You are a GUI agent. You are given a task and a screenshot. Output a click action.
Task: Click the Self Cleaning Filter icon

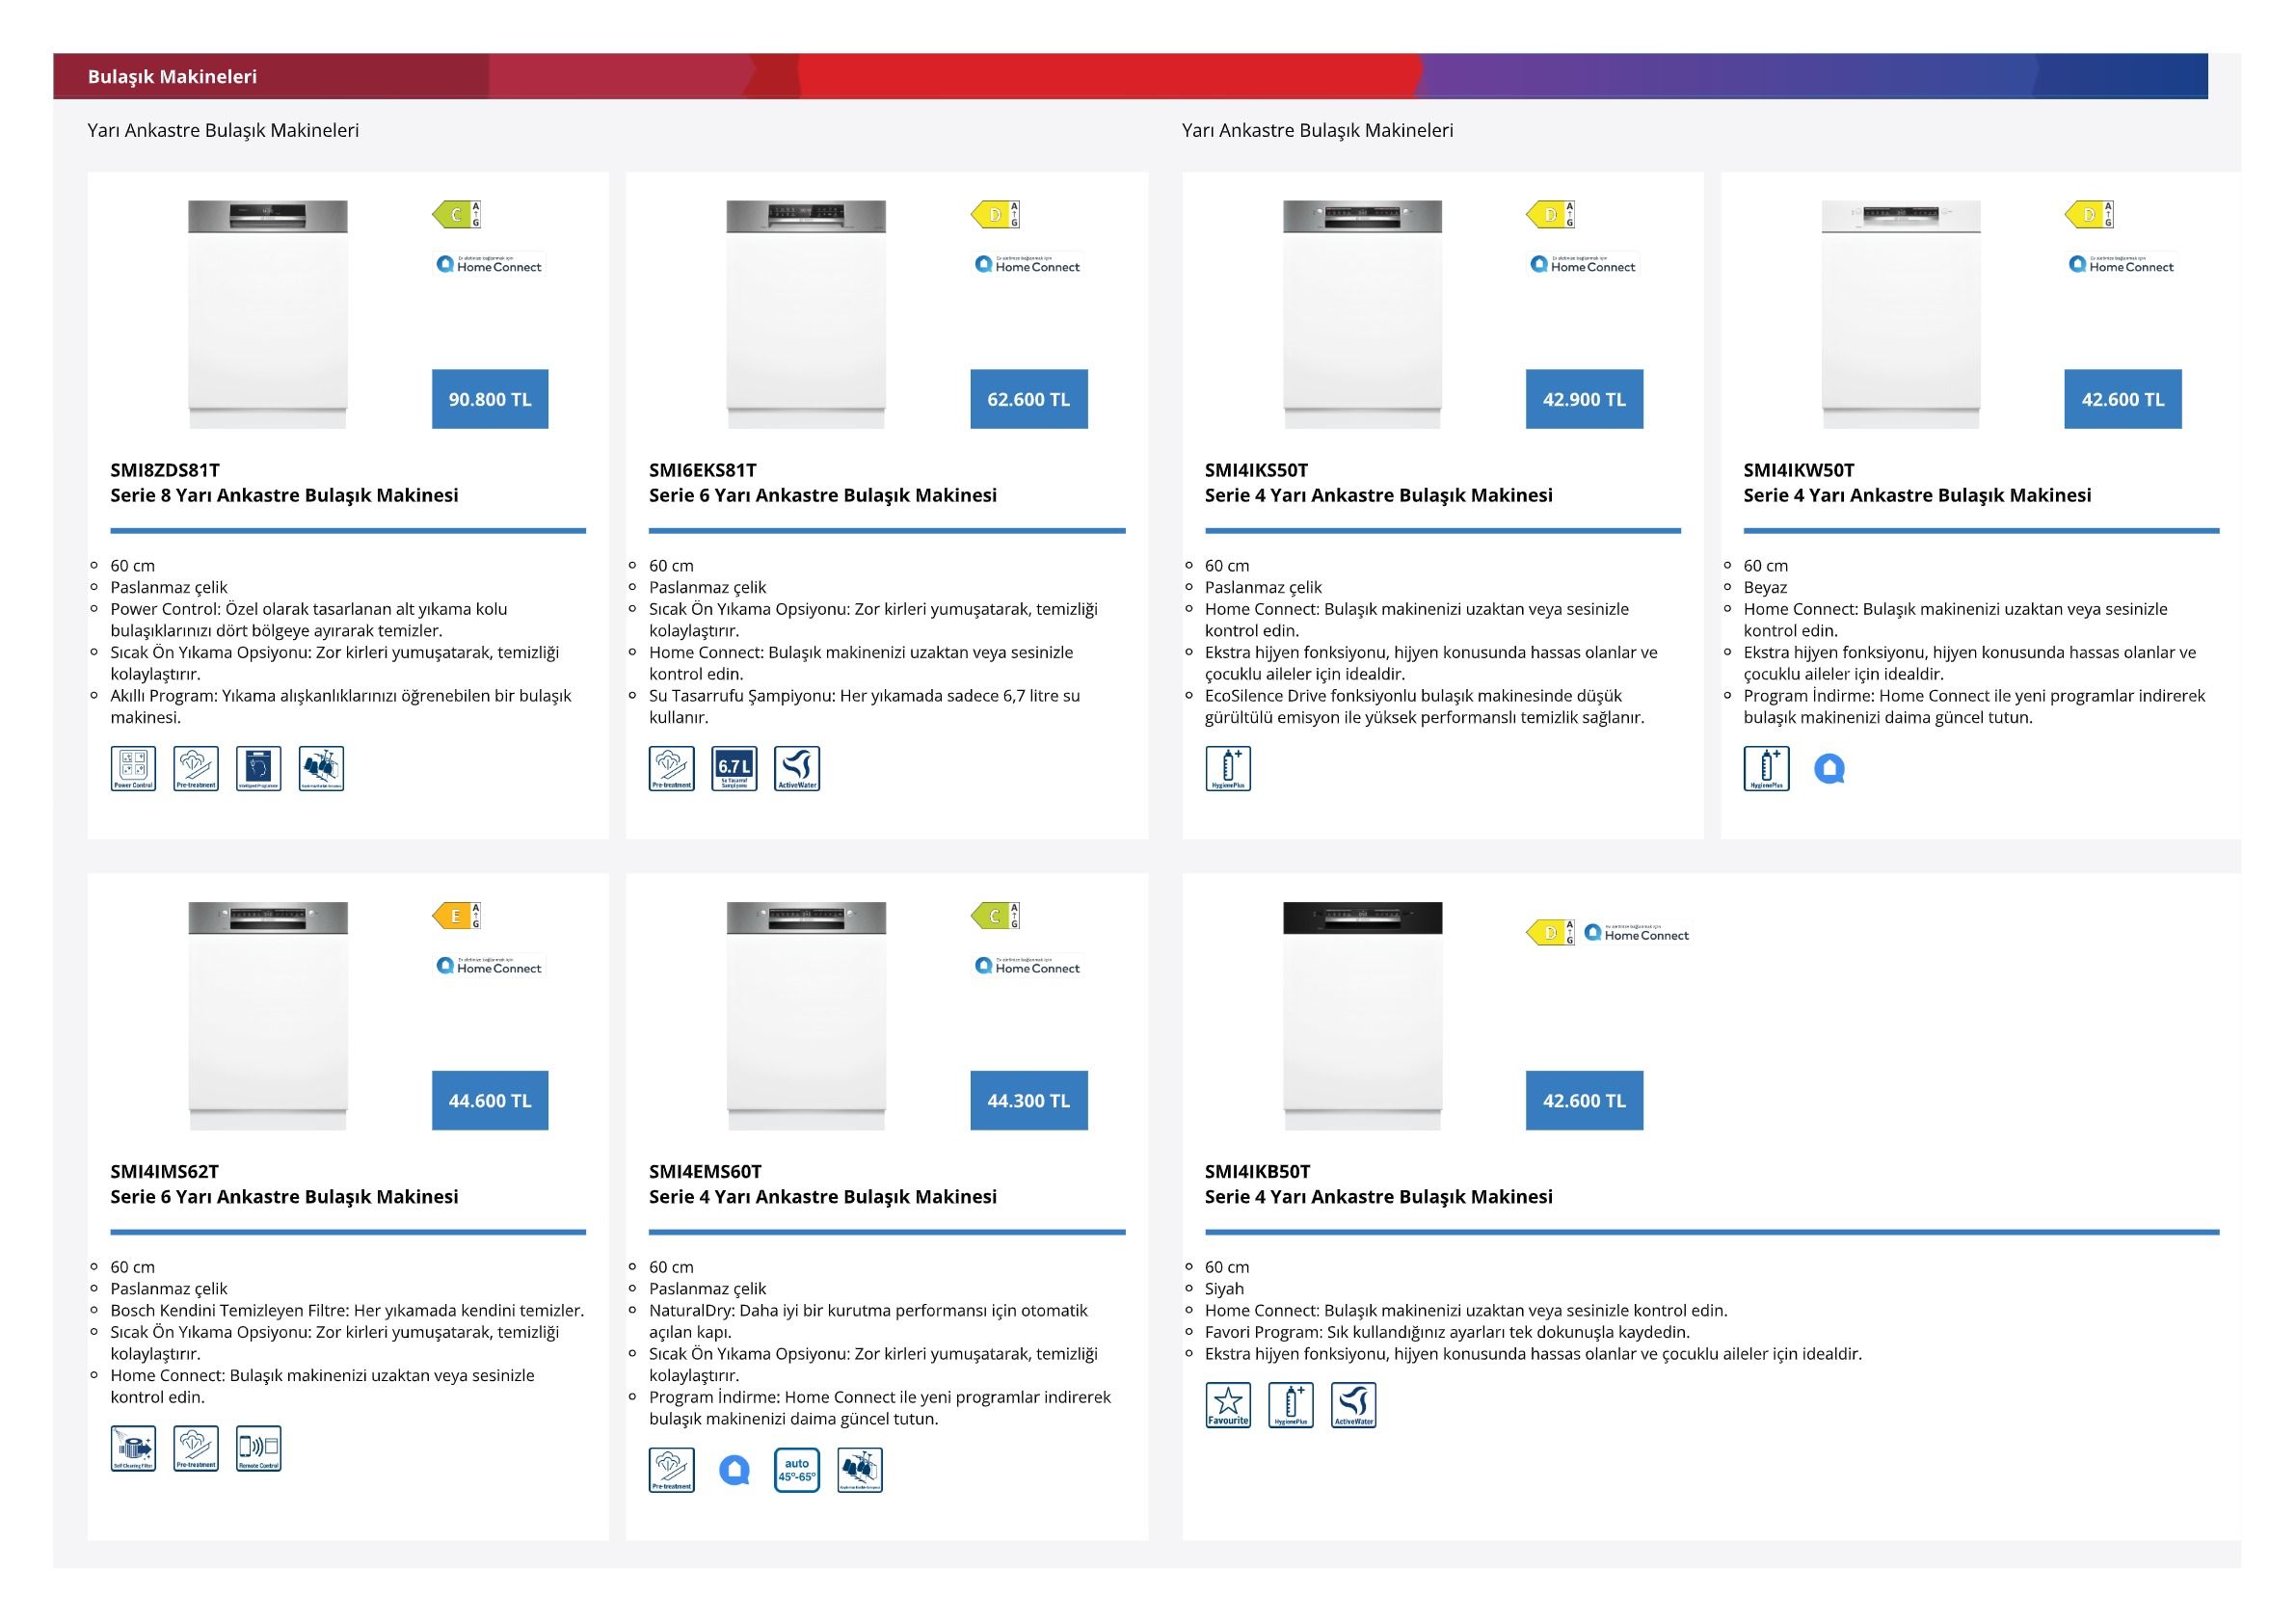click(x=133, y=1448)
